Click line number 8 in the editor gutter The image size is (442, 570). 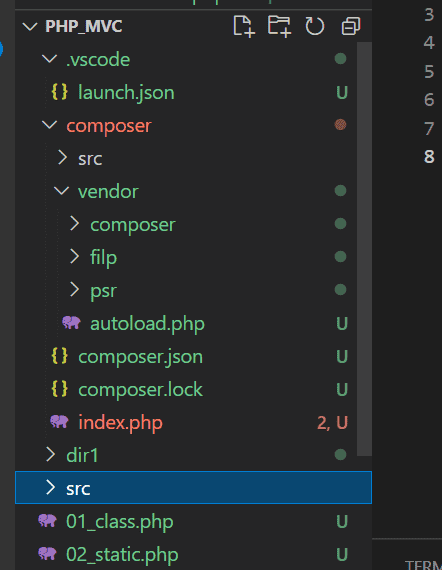pyautogui.click(x=429, y=157)
